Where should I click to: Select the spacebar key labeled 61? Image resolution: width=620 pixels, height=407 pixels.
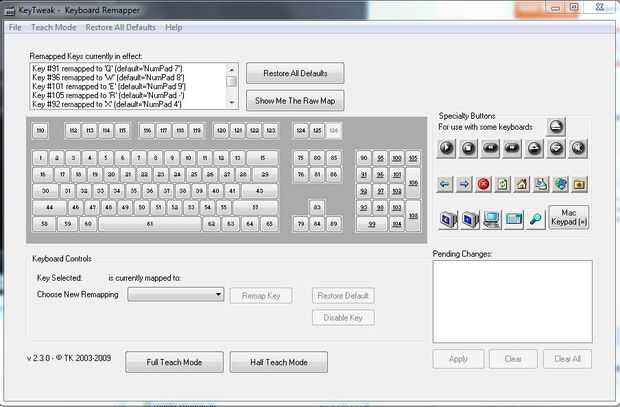tap(149, 224)
